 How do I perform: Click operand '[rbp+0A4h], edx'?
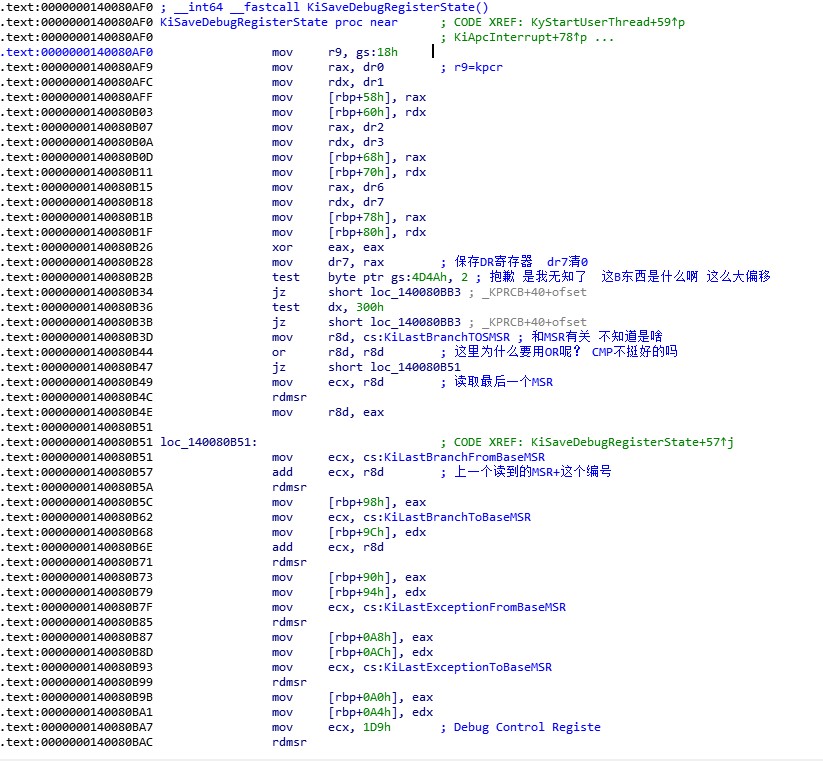[x=381, y=712]
